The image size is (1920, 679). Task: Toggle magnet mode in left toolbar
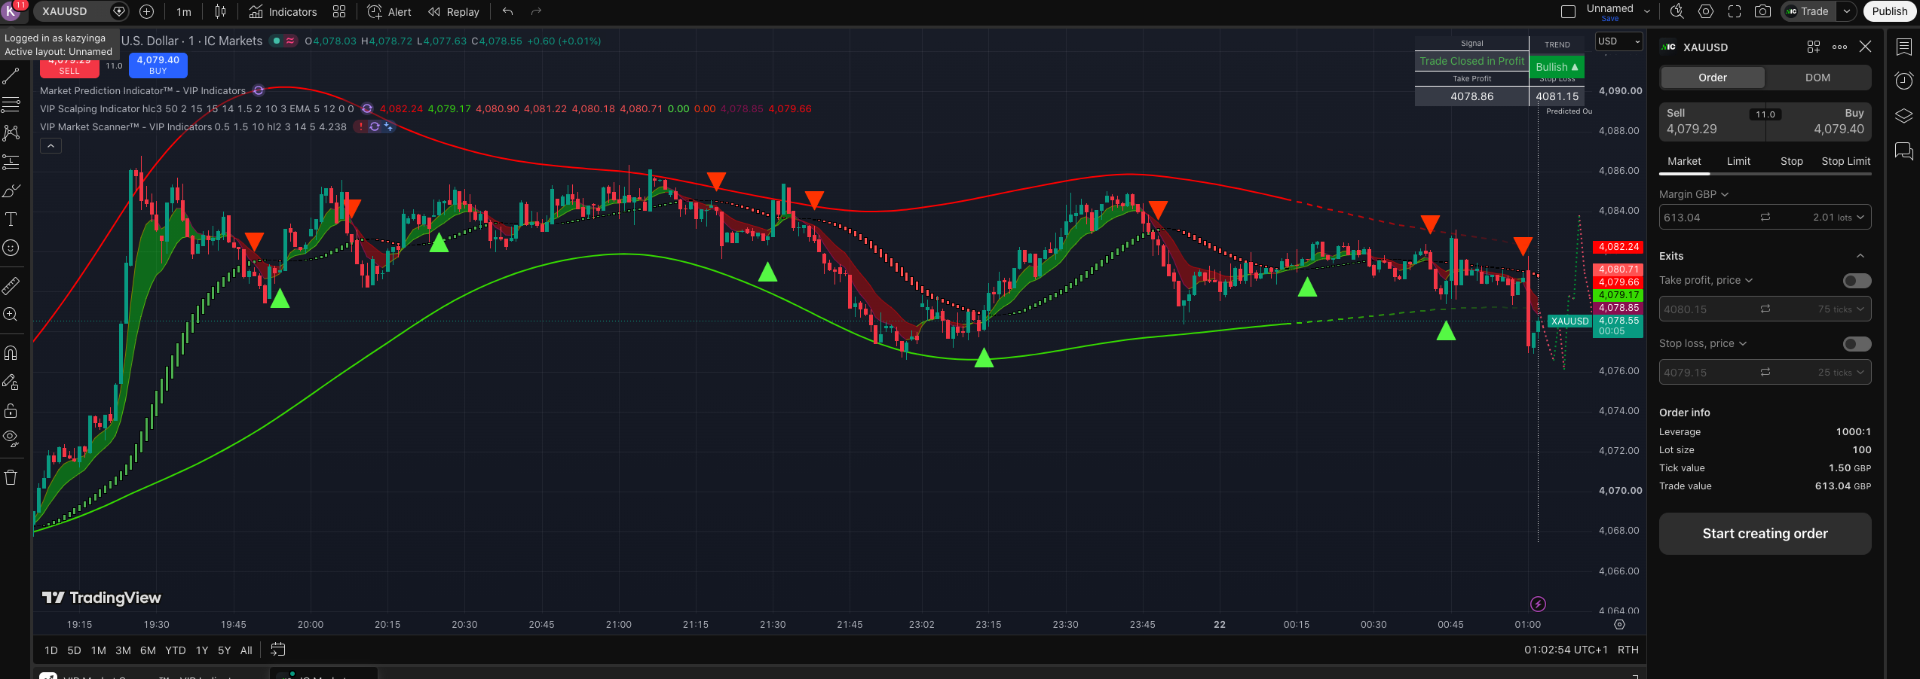(x=11, y=353)
